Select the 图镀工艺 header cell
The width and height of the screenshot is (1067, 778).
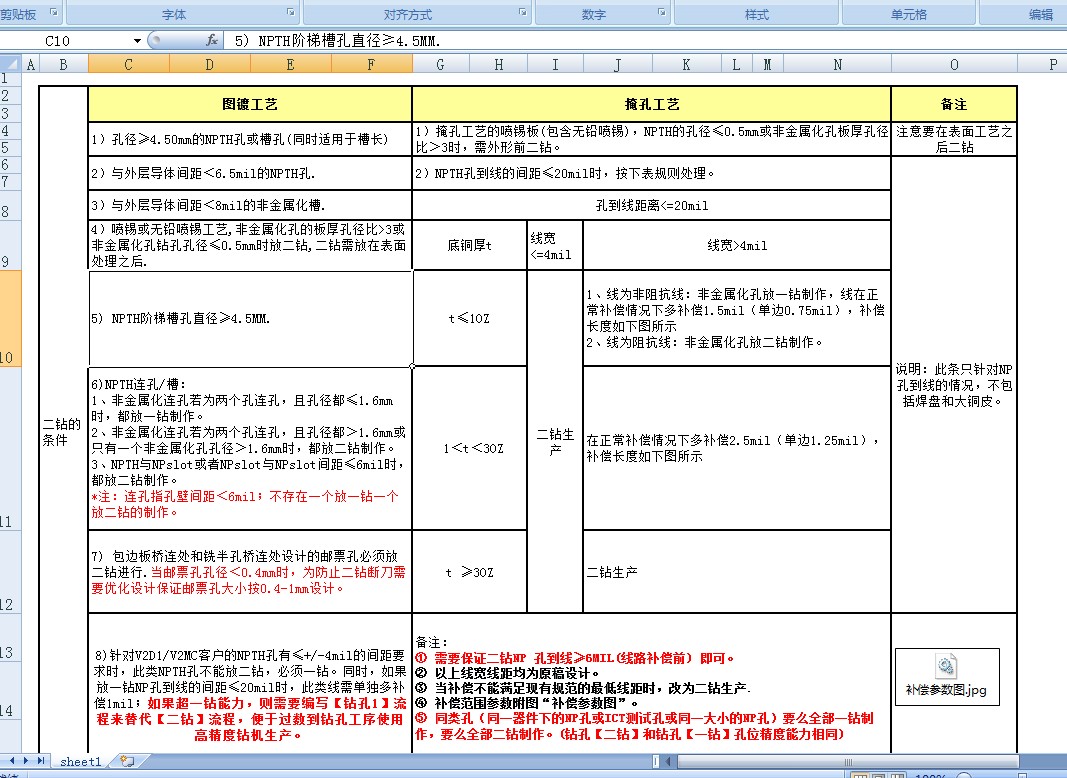pyautogui.click(x=250, y=104)
